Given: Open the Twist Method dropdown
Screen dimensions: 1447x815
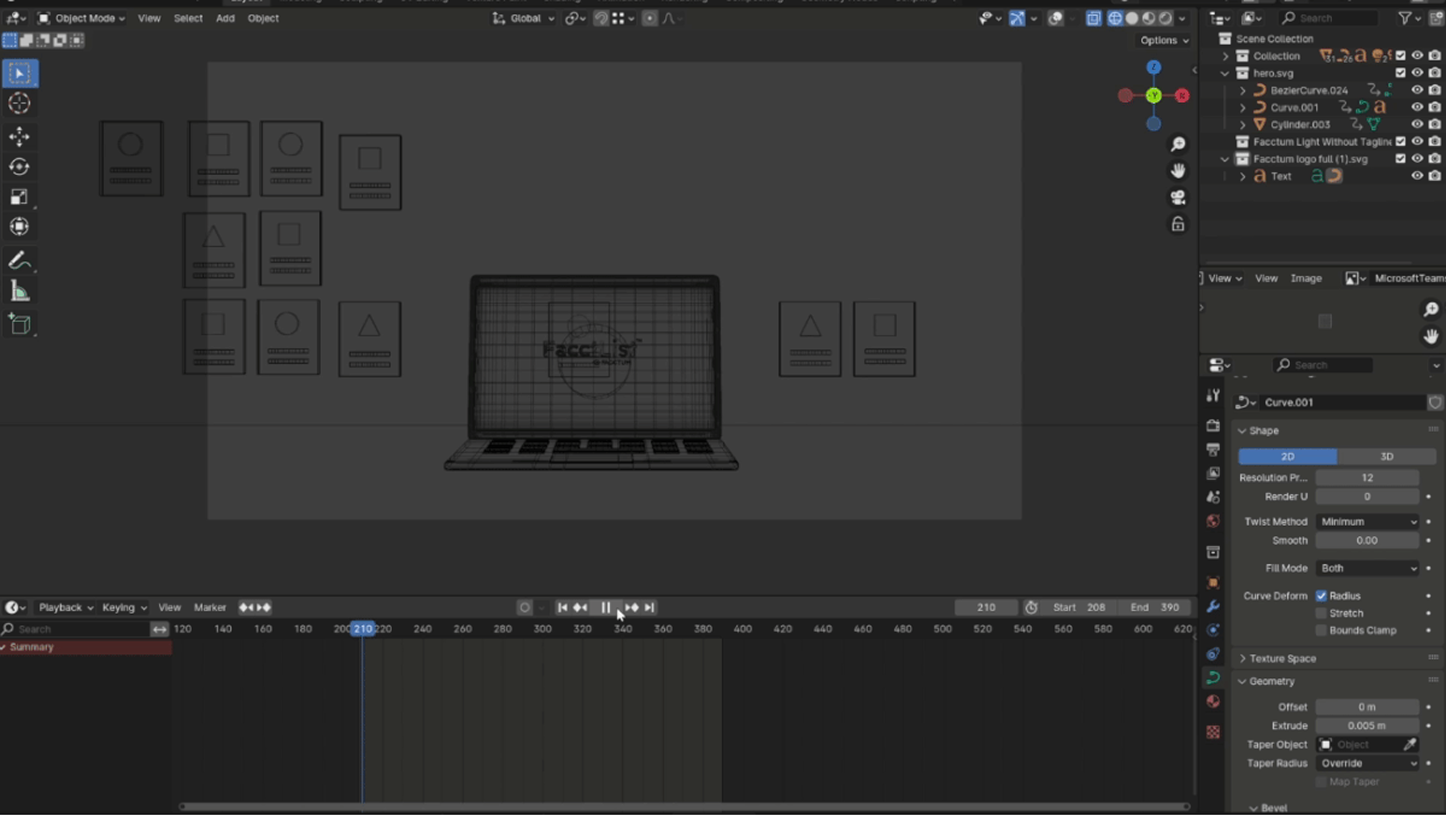Looking at the screenshot, I should [1367, 521].
